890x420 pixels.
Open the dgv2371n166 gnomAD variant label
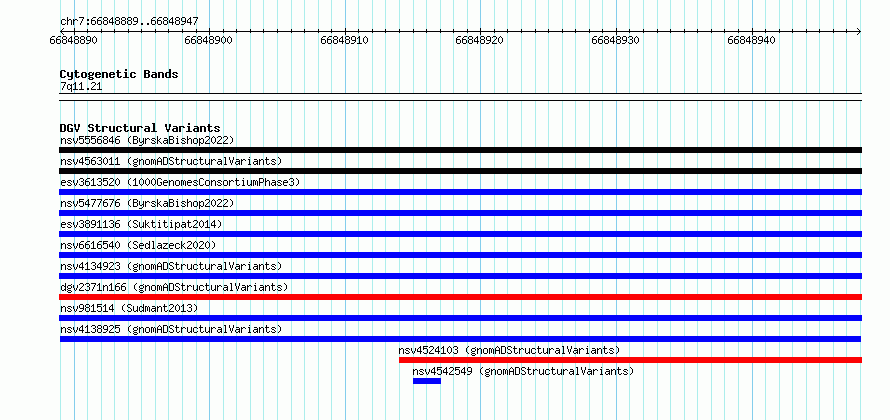click(174, 287)
